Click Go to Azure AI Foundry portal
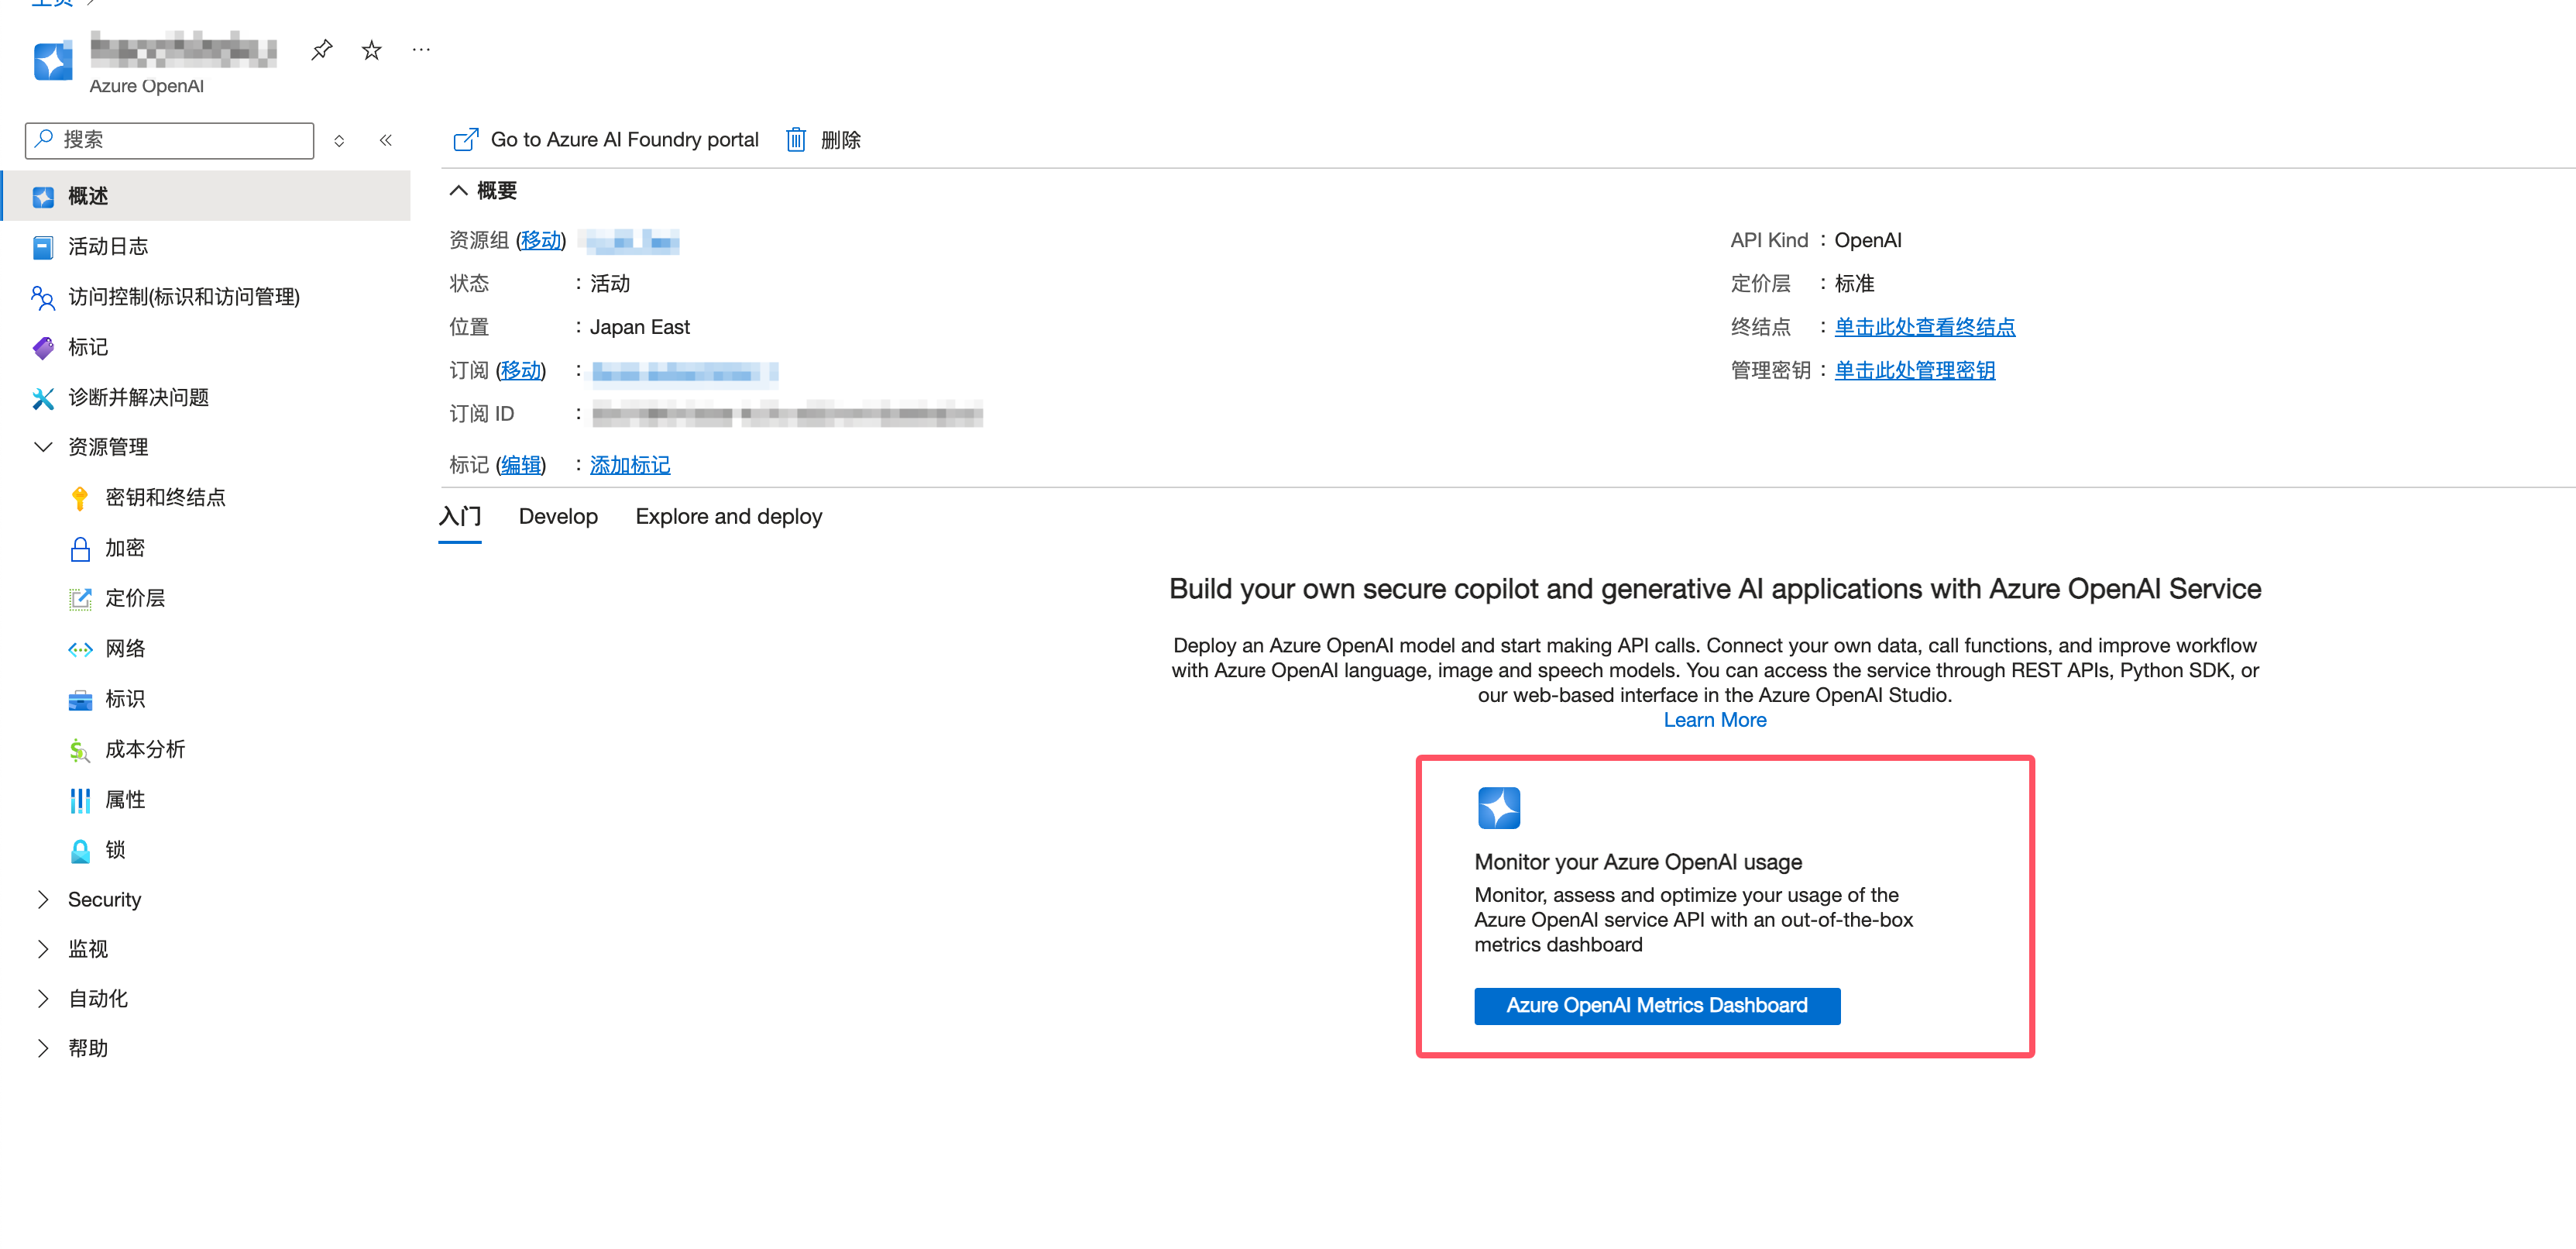The height and width of the screenshot is (1249, 2576). point(606,140)
